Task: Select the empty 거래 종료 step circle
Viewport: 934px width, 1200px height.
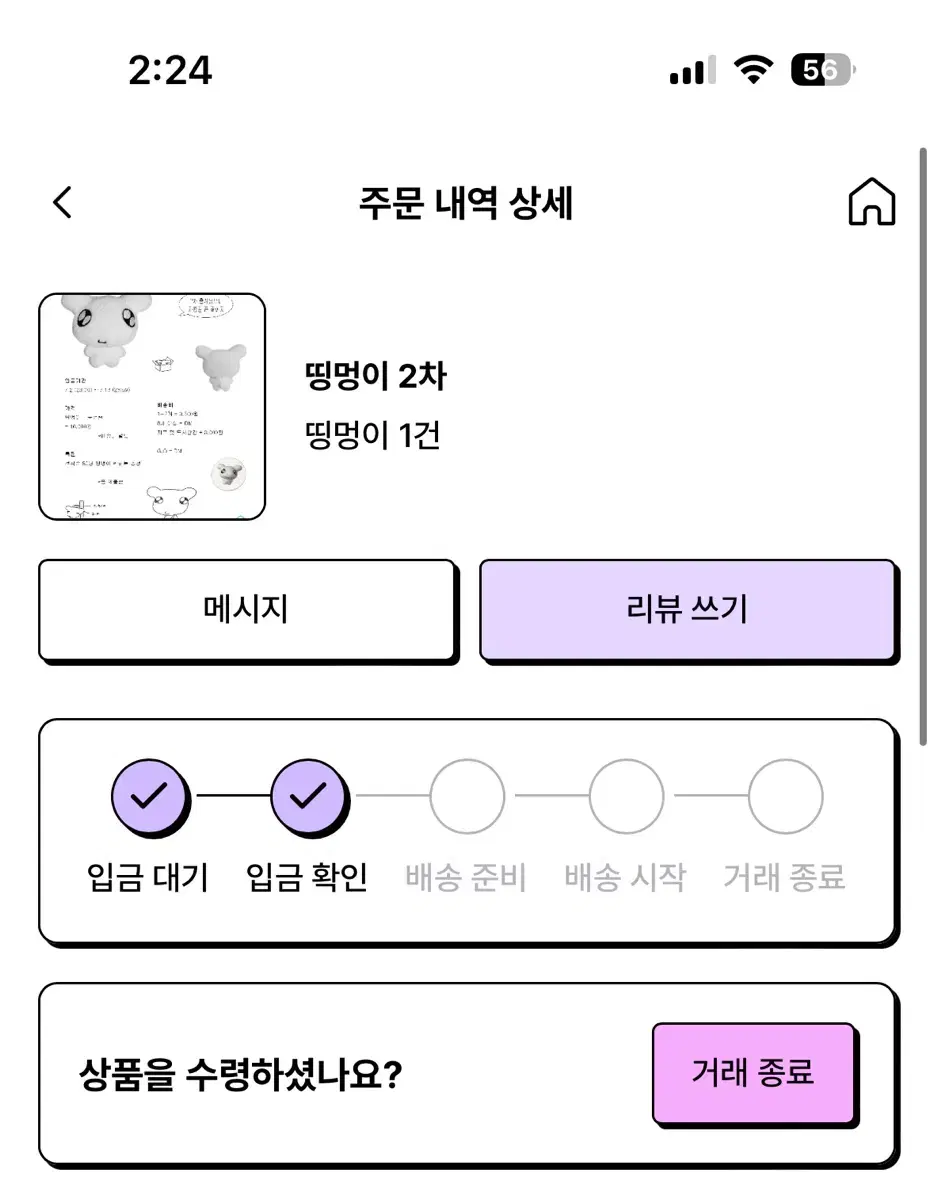Action: [x=786, y=797]
